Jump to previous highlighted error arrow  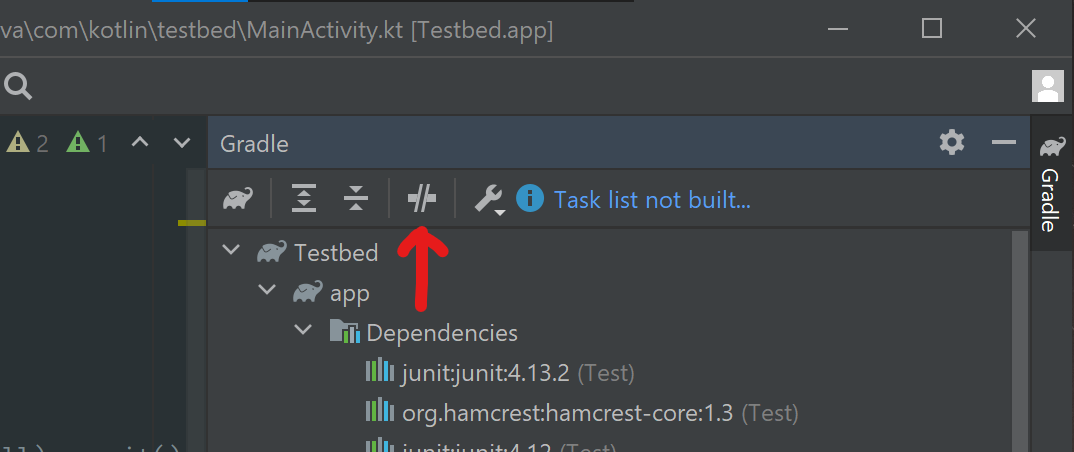[x=140, y=142]
